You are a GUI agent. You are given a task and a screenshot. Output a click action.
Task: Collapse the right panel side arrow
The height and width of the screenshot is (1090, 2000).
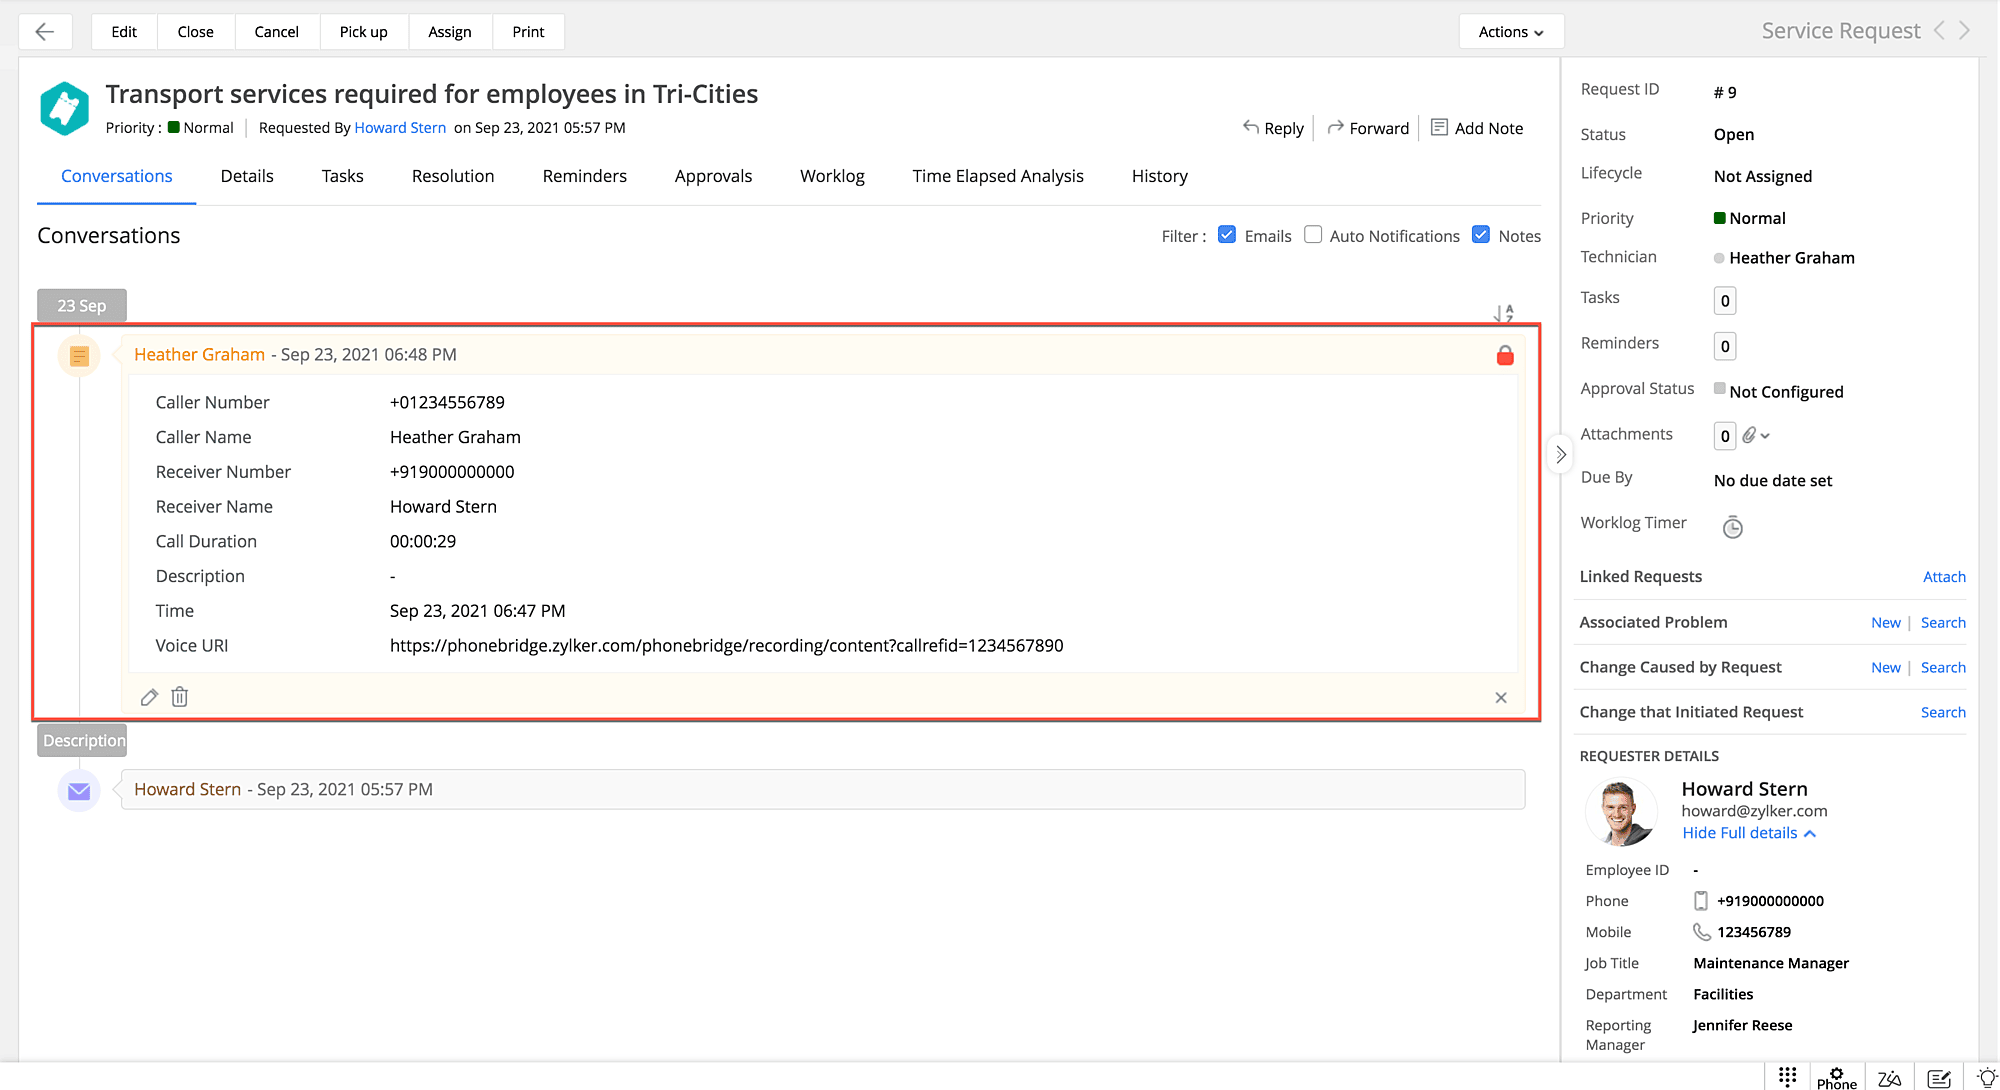1560,454
